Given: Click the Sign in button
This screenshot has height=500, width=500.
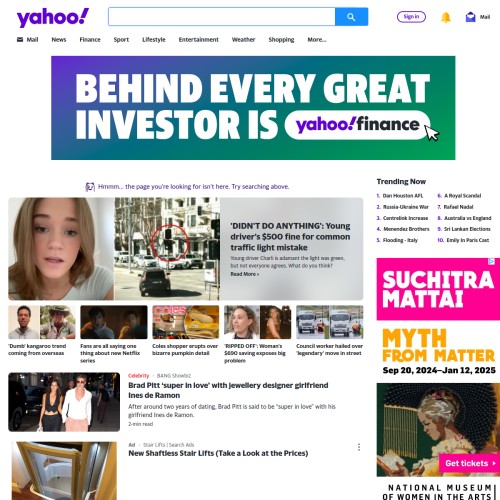Looking at the screenshot, I should pos(411,17).
